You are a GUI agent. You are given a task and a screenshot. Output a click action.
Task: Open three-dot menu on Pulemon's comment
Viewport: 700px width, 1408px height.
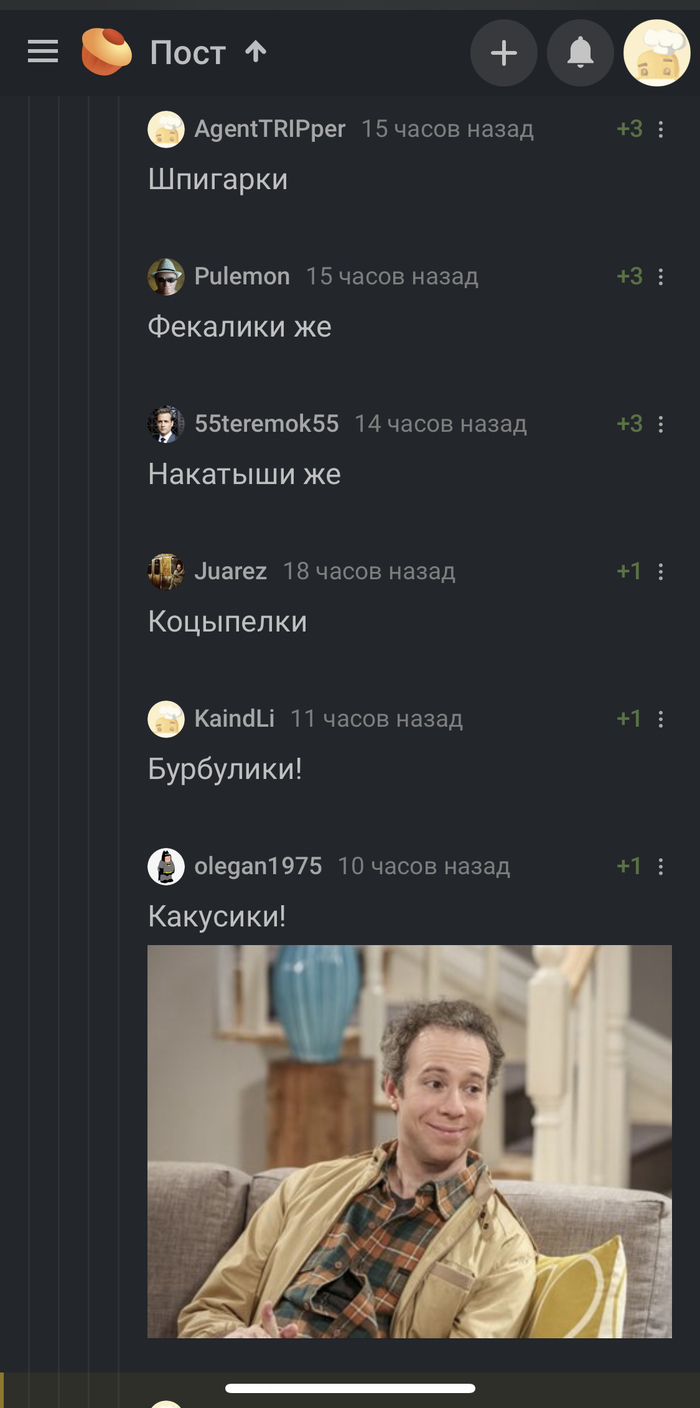(x=661, y=276)
